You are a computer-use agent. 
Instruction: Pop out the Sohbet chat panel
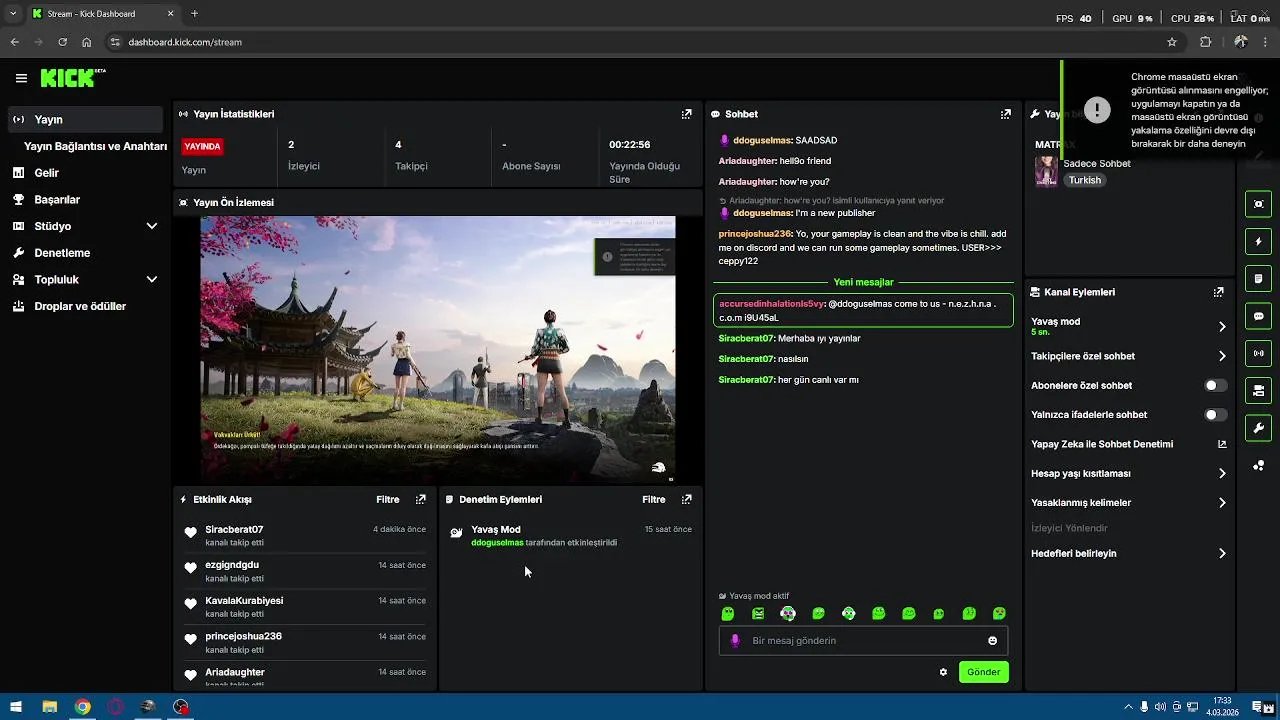coord(1005,114)
